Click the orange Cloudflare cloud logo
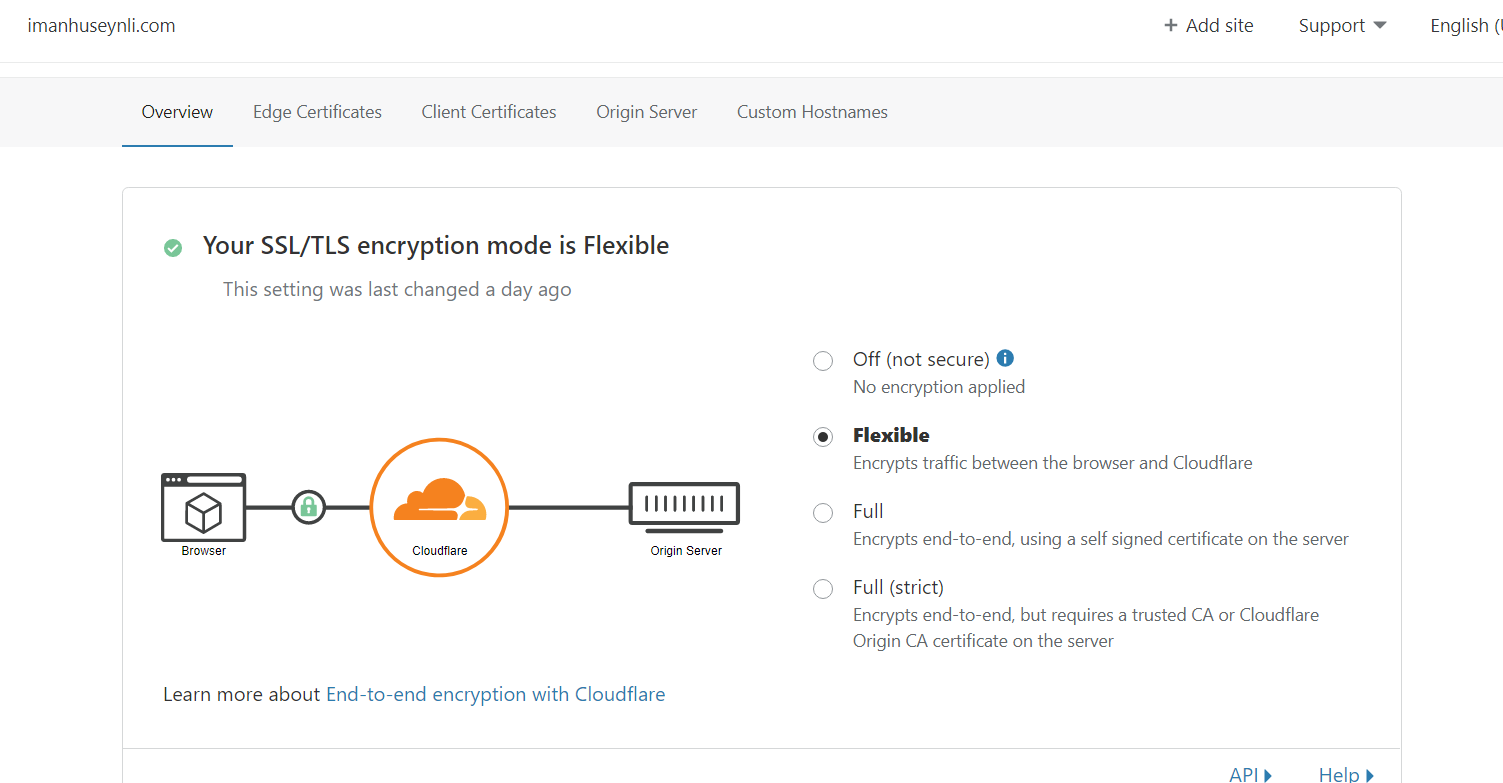The height and width of the screenshot is (783, 1503). coord(439,500)
